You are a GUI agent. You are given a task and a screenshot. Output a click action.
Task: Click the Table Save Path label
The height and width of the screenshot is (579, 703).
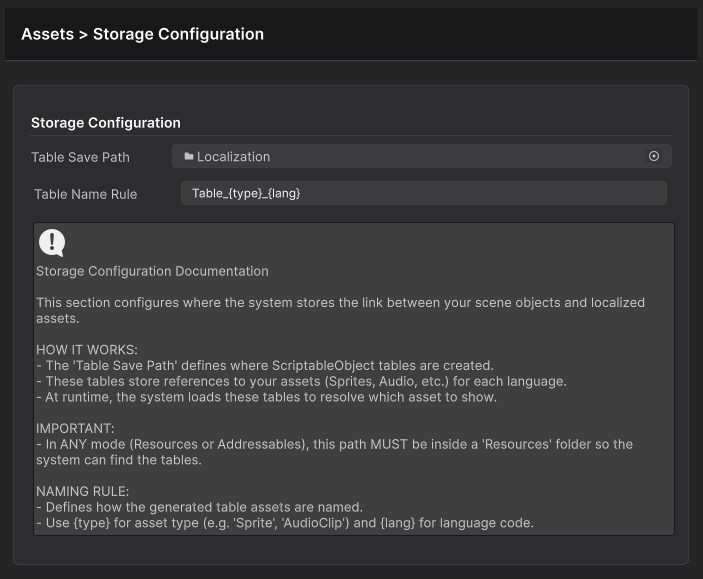(80, 157)
